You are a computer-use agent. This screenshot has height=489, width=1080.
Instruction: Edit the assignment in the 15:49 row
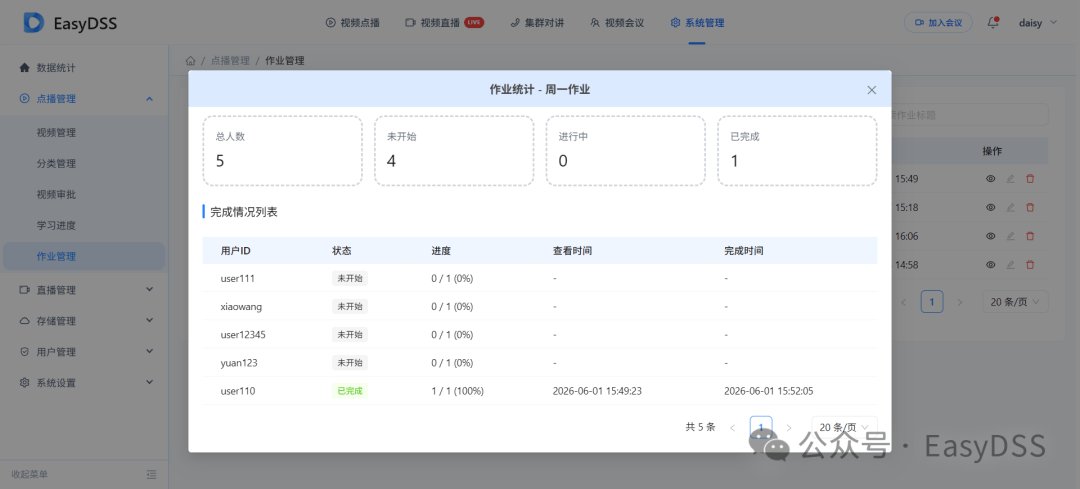click(1010, 178)
